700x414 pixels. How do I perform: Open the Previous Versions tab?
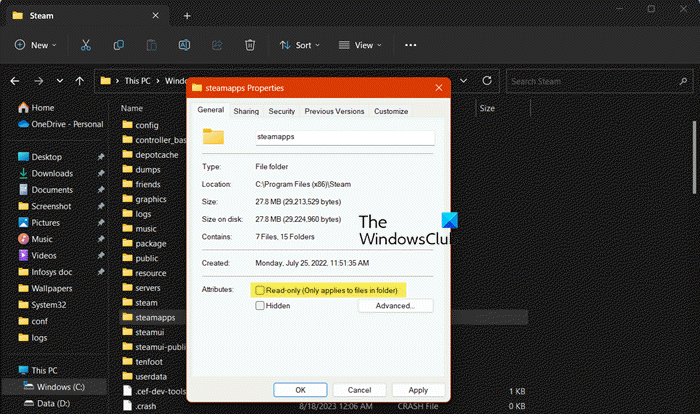pos(334,111)
